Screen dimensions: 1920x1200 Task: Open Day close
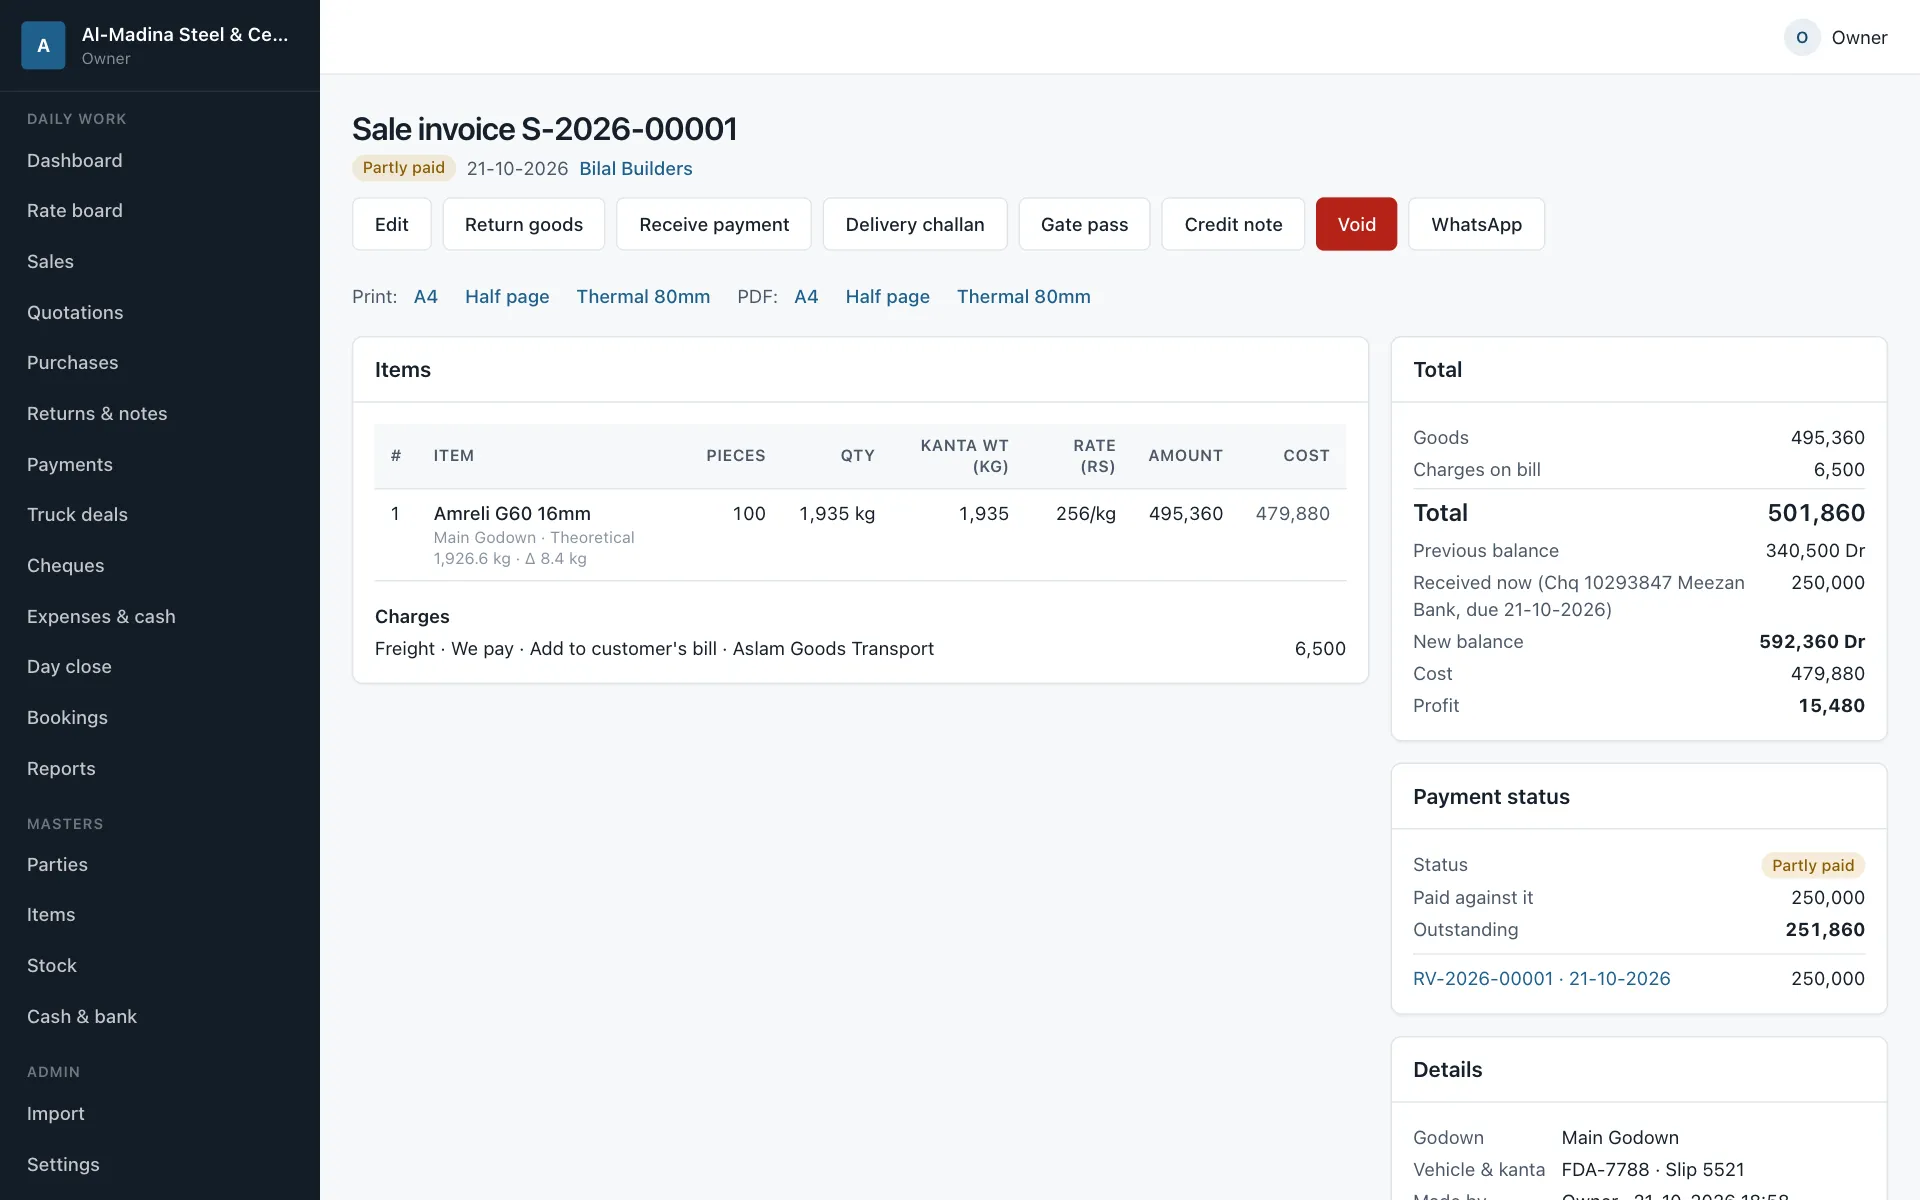coord(69,667)
